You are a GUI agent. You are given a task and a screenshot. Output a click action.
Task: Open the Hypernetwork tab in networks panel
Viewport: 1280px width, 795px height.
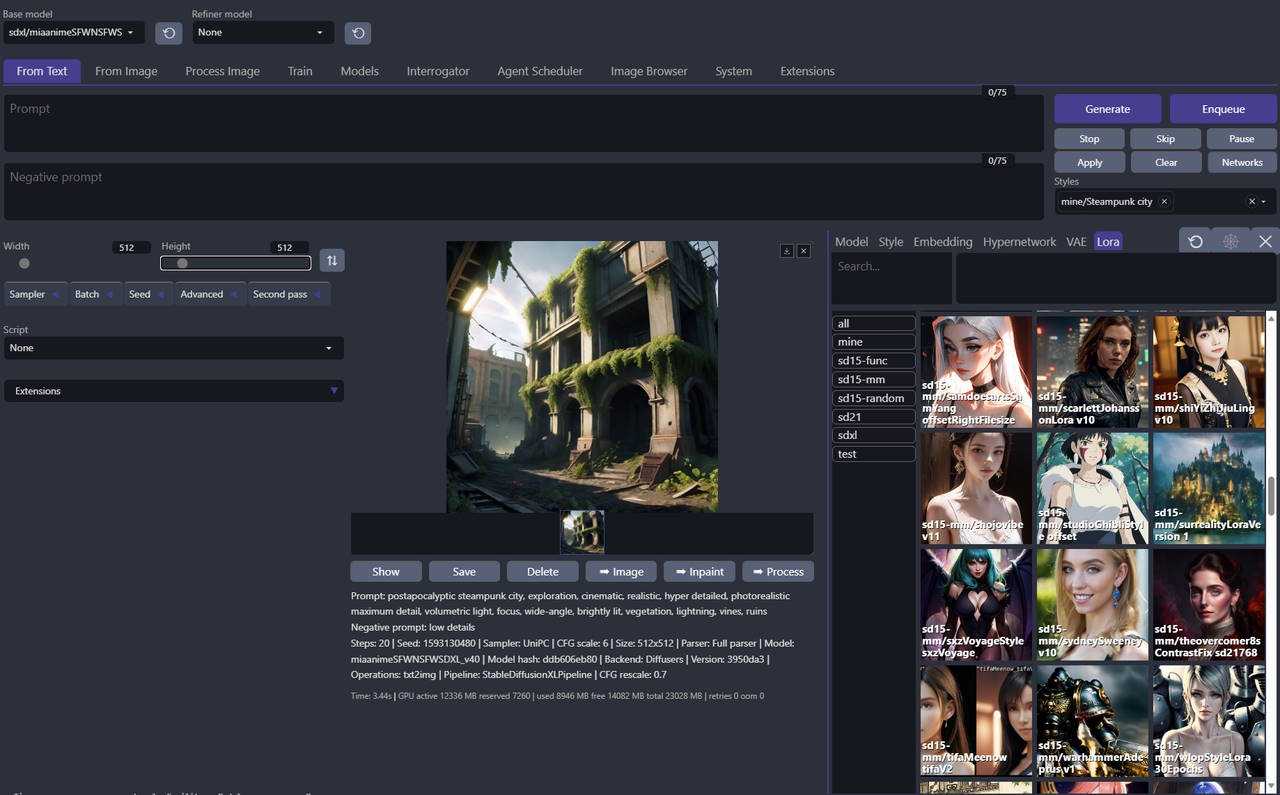pos(1019,242)
